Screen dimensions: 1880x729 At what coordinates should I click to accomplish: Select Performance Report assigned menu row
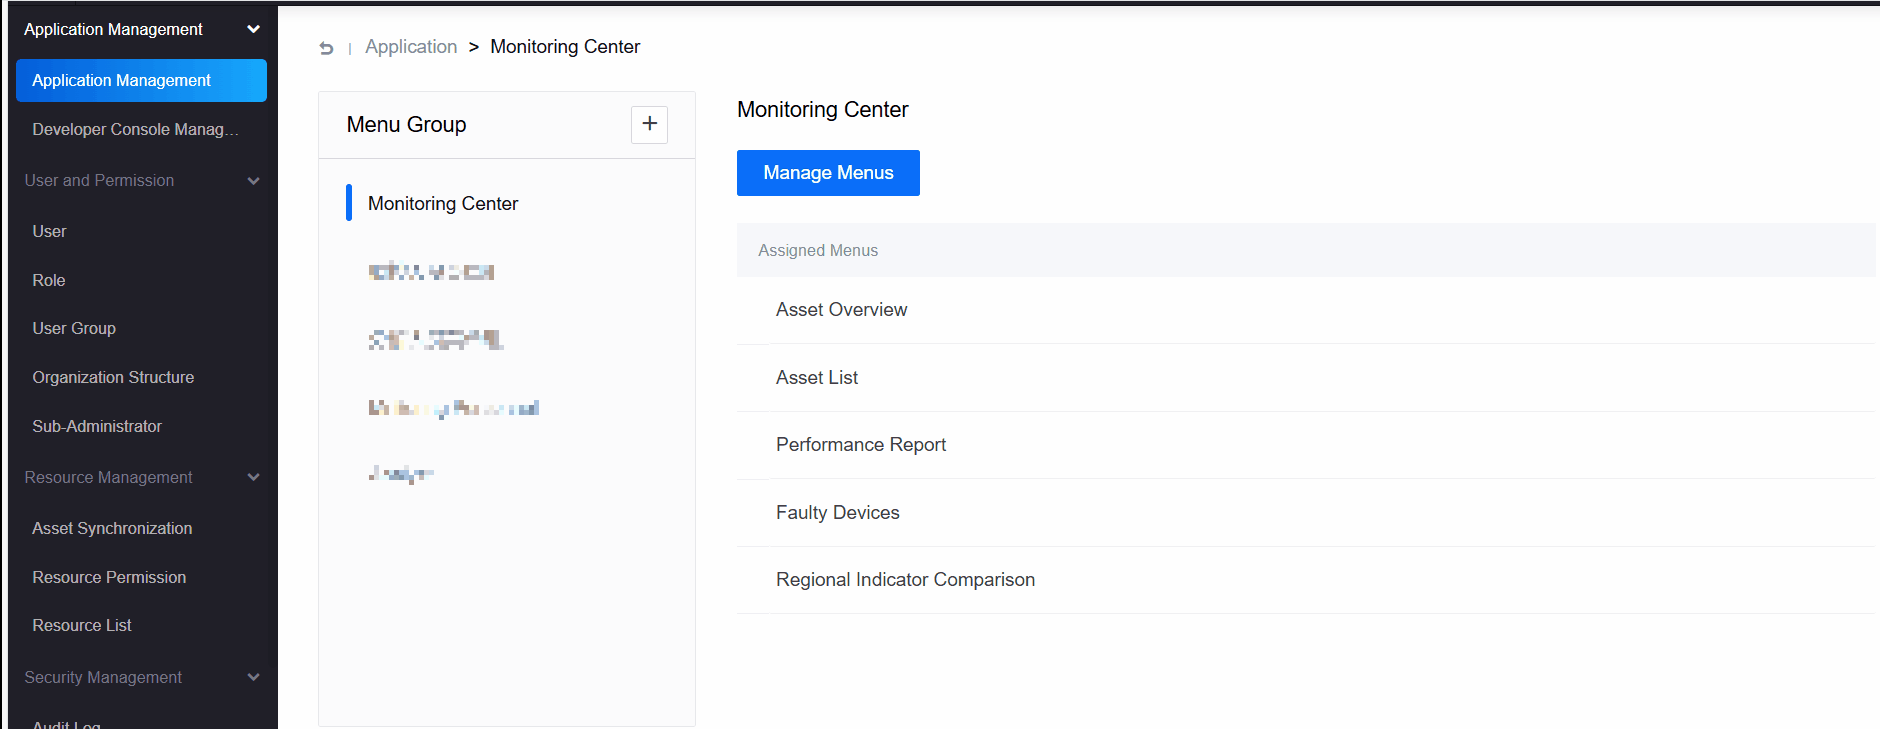(860, 445)
